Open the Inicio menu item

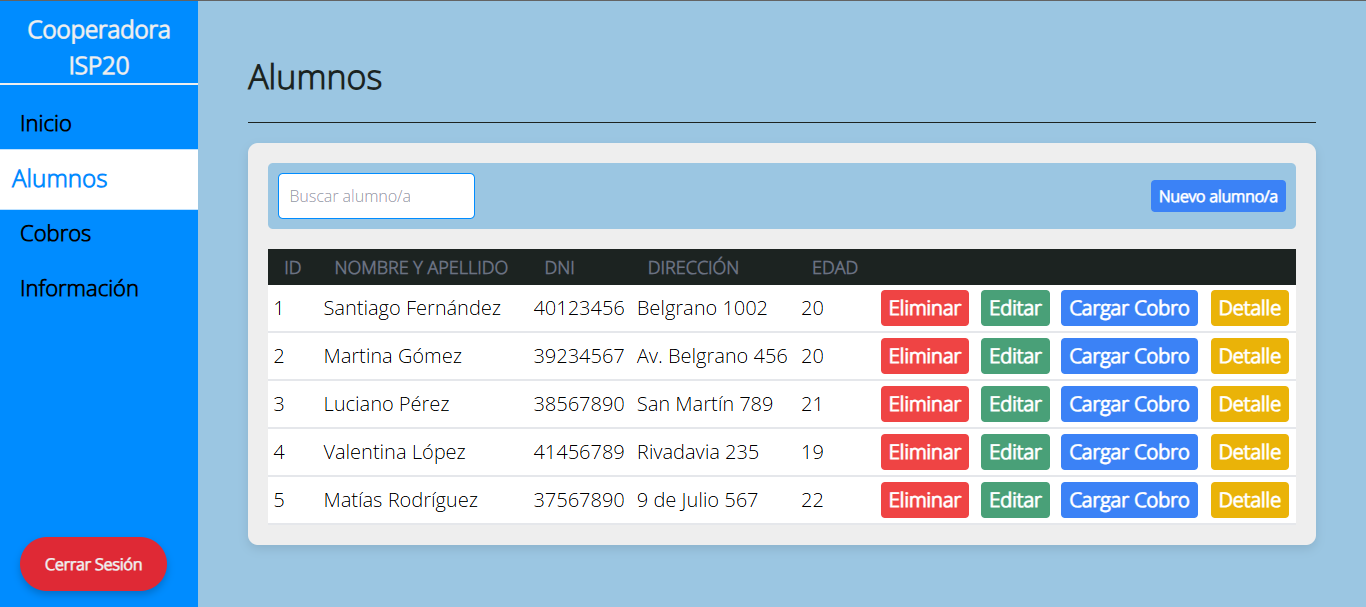46,123
